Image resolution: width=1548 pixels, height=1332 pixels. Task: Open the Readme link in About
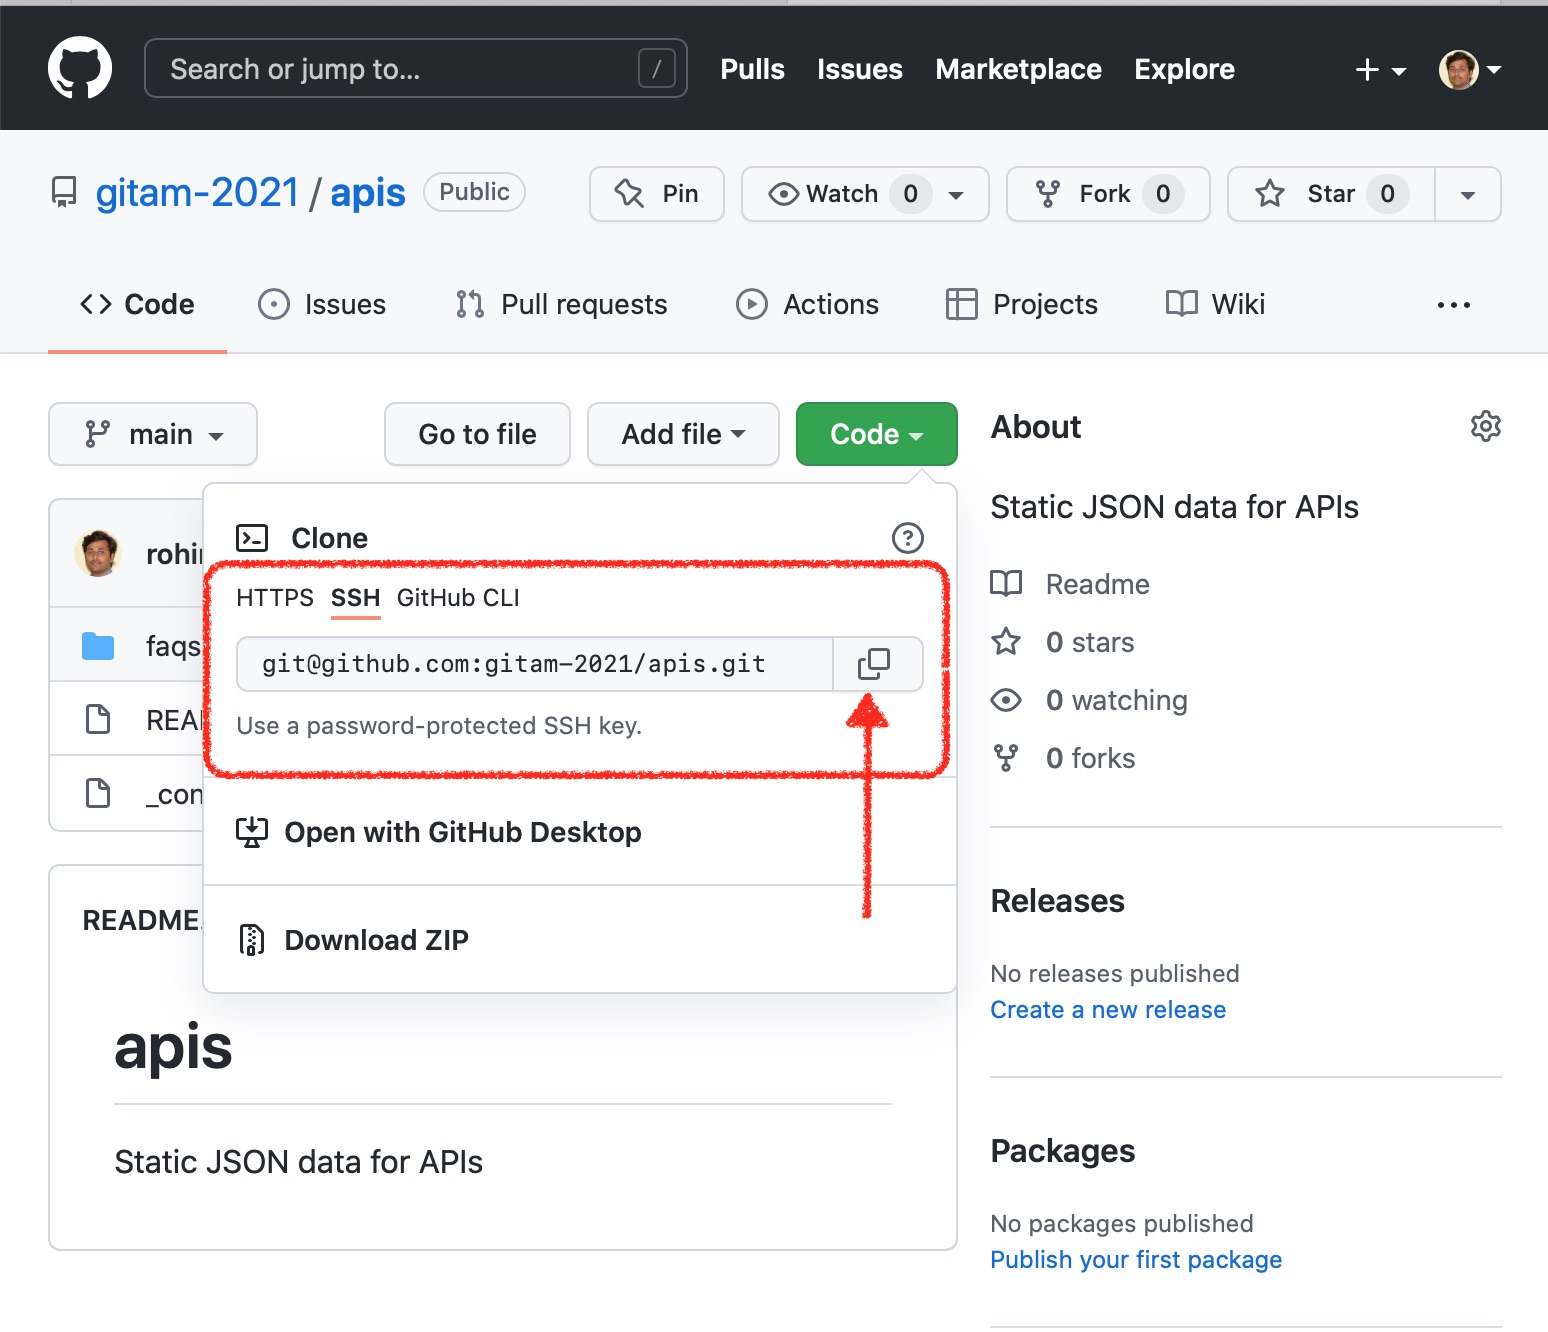[1097, 584]
